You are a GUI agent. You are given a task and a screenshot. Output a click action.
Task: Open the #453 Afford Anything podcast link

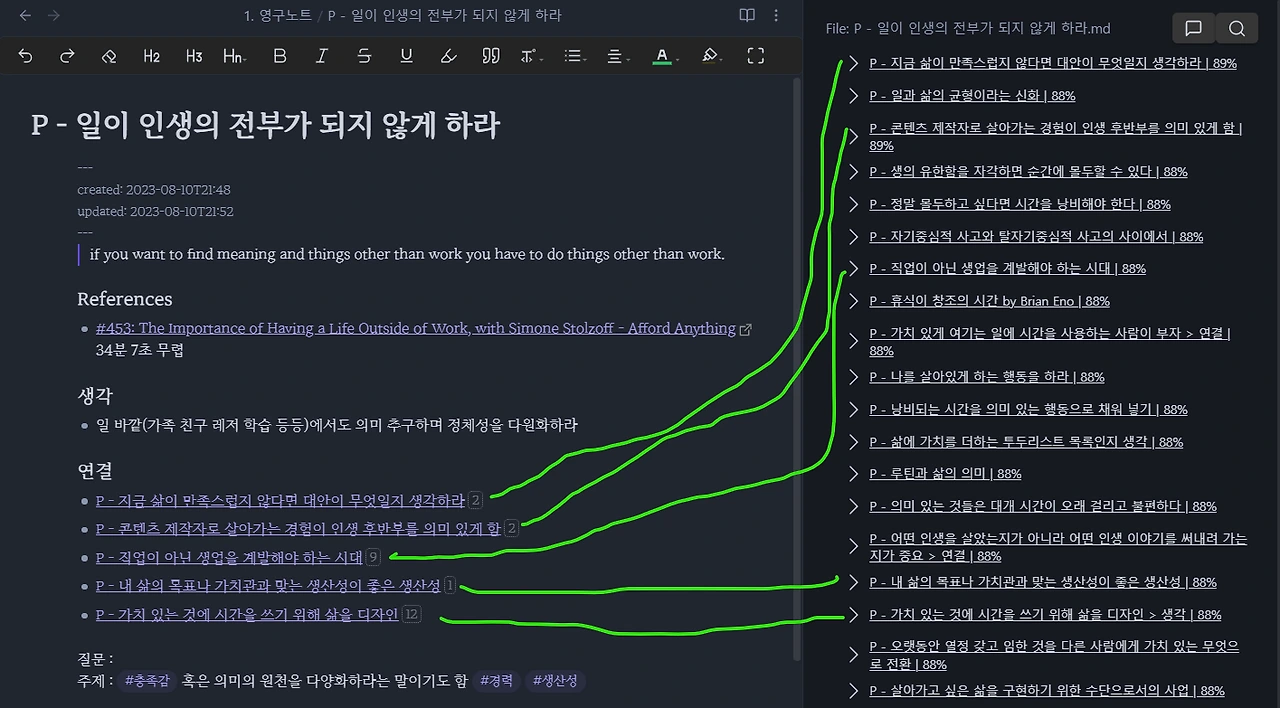pyautogui.click(x=416, y=328)
